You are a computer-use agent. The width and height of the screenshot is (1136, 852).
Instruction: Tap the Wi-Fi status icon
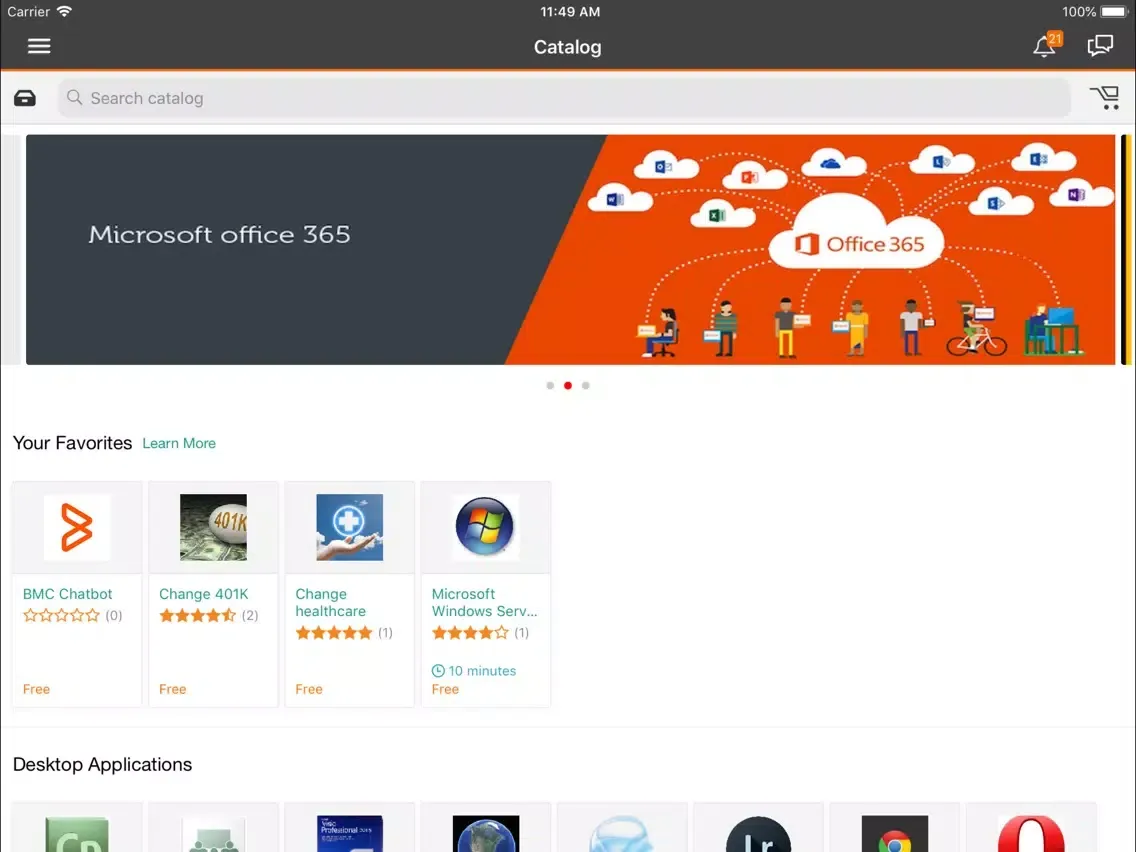tap(64, 12)
